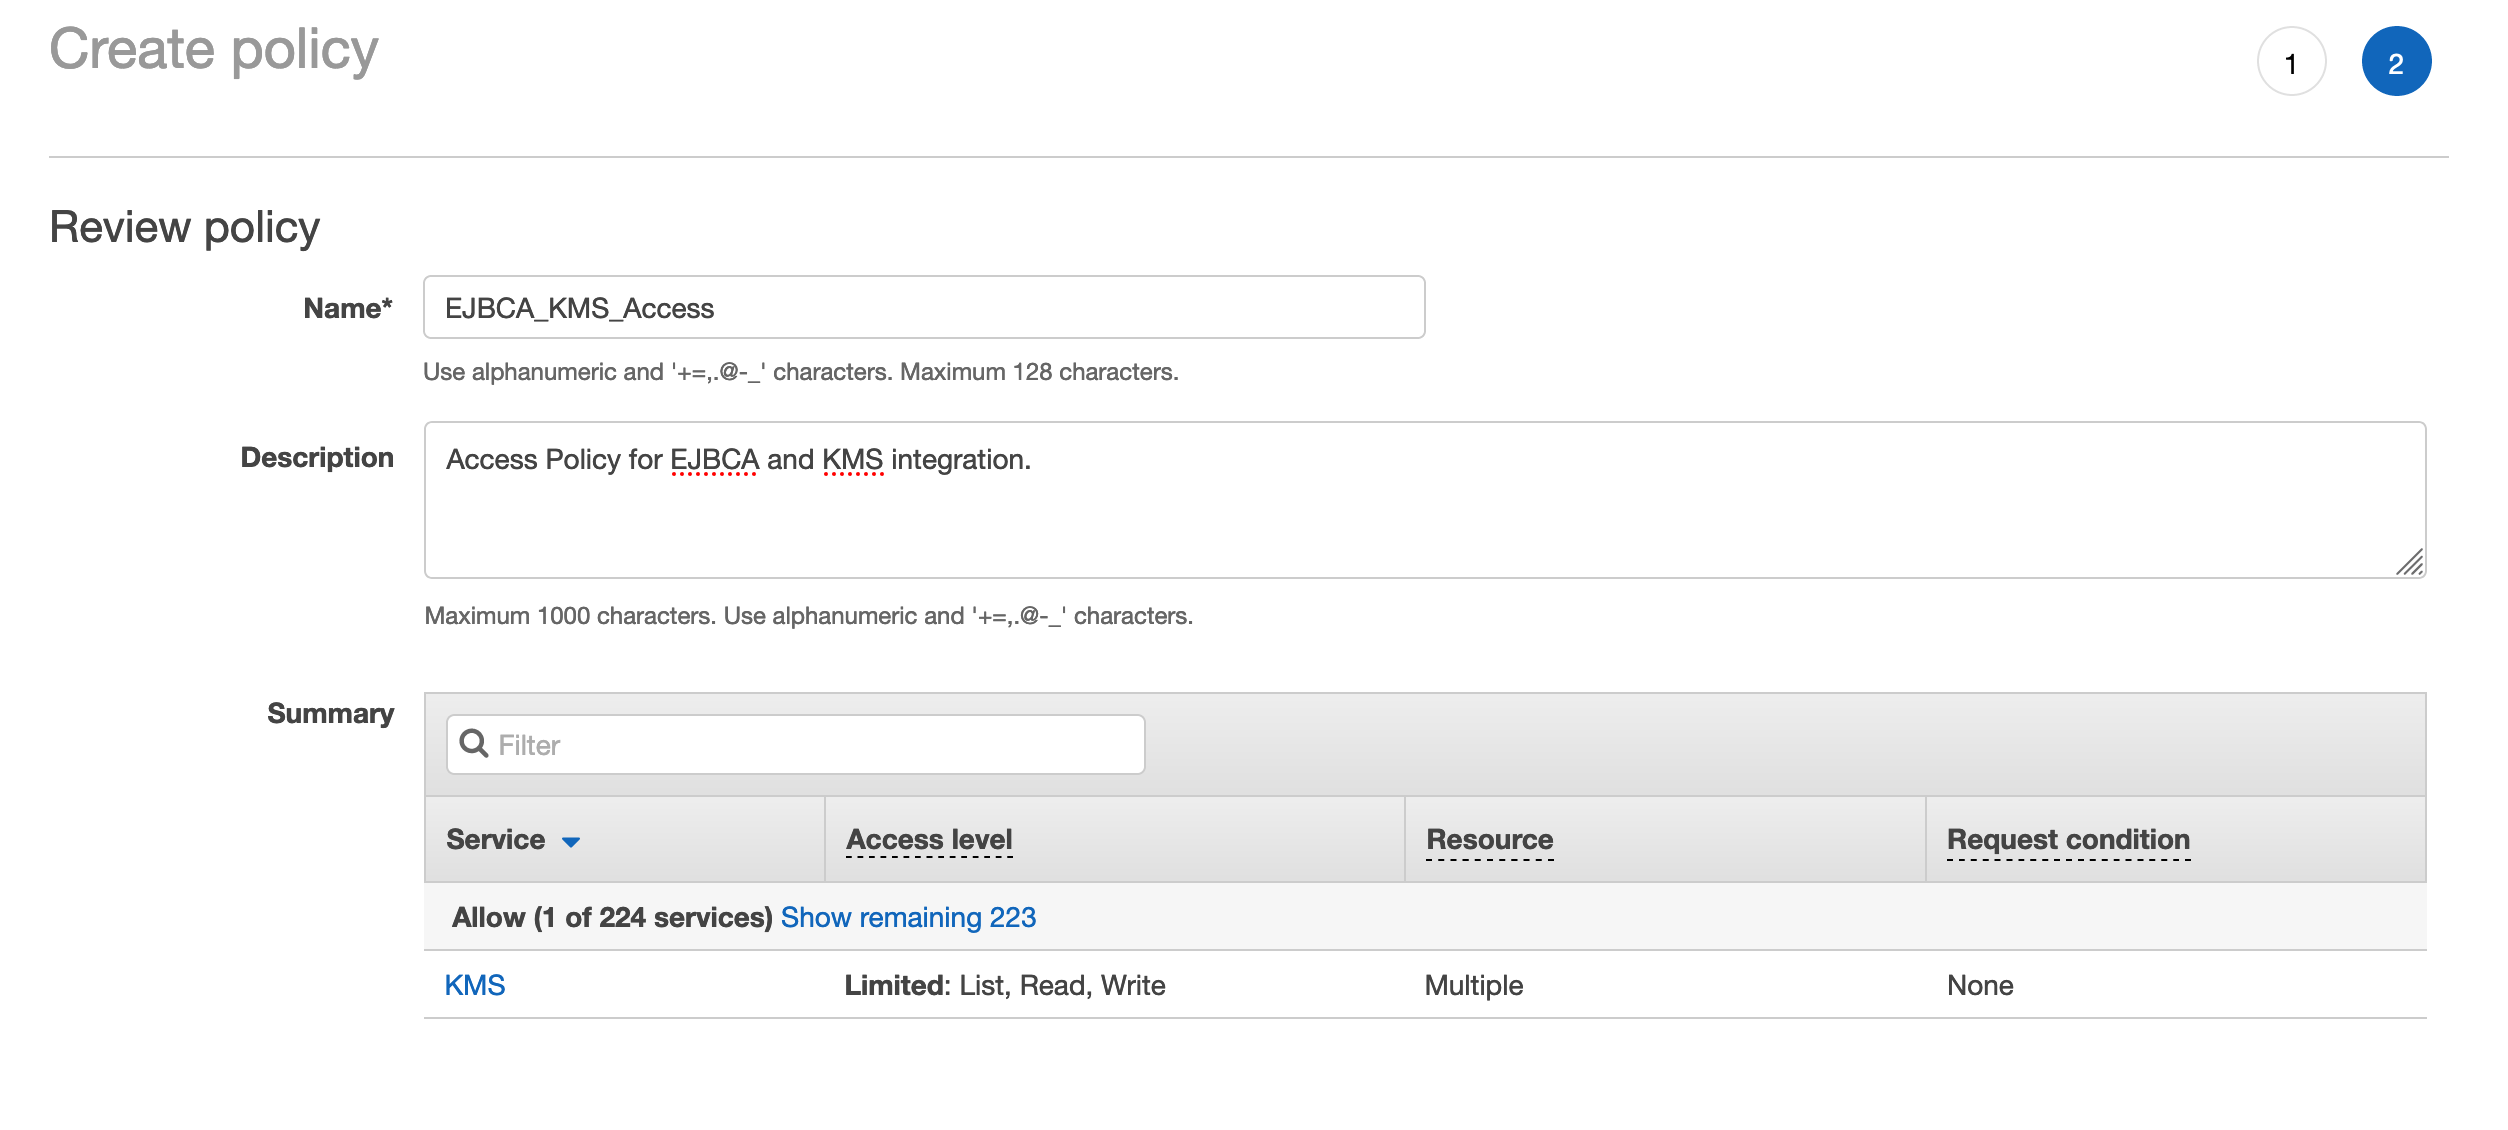Click the Allow (1 of 224 services) row
This screenshot has width=2508, height=1130.
611,917
